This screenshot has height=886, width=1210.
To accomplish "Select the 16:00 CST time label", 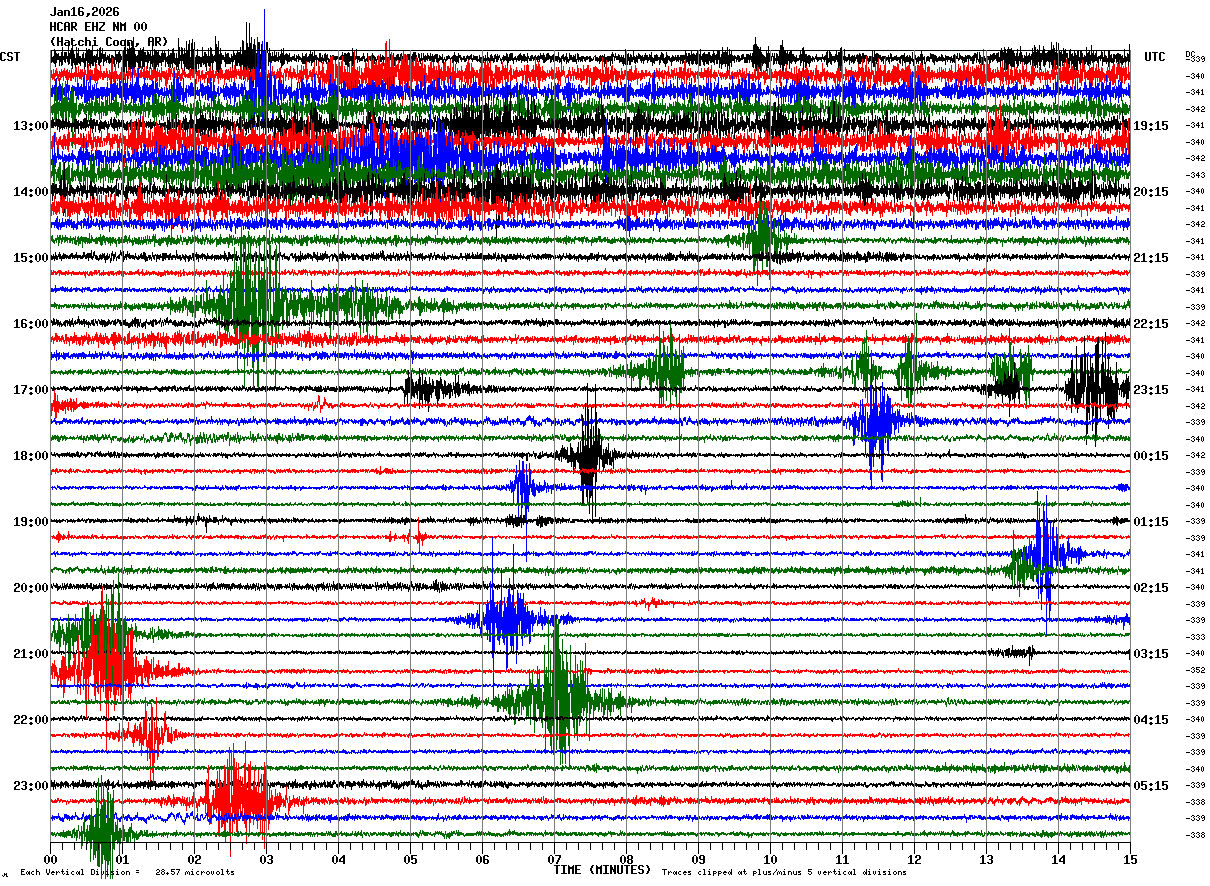I will click(x=31, y=324).
